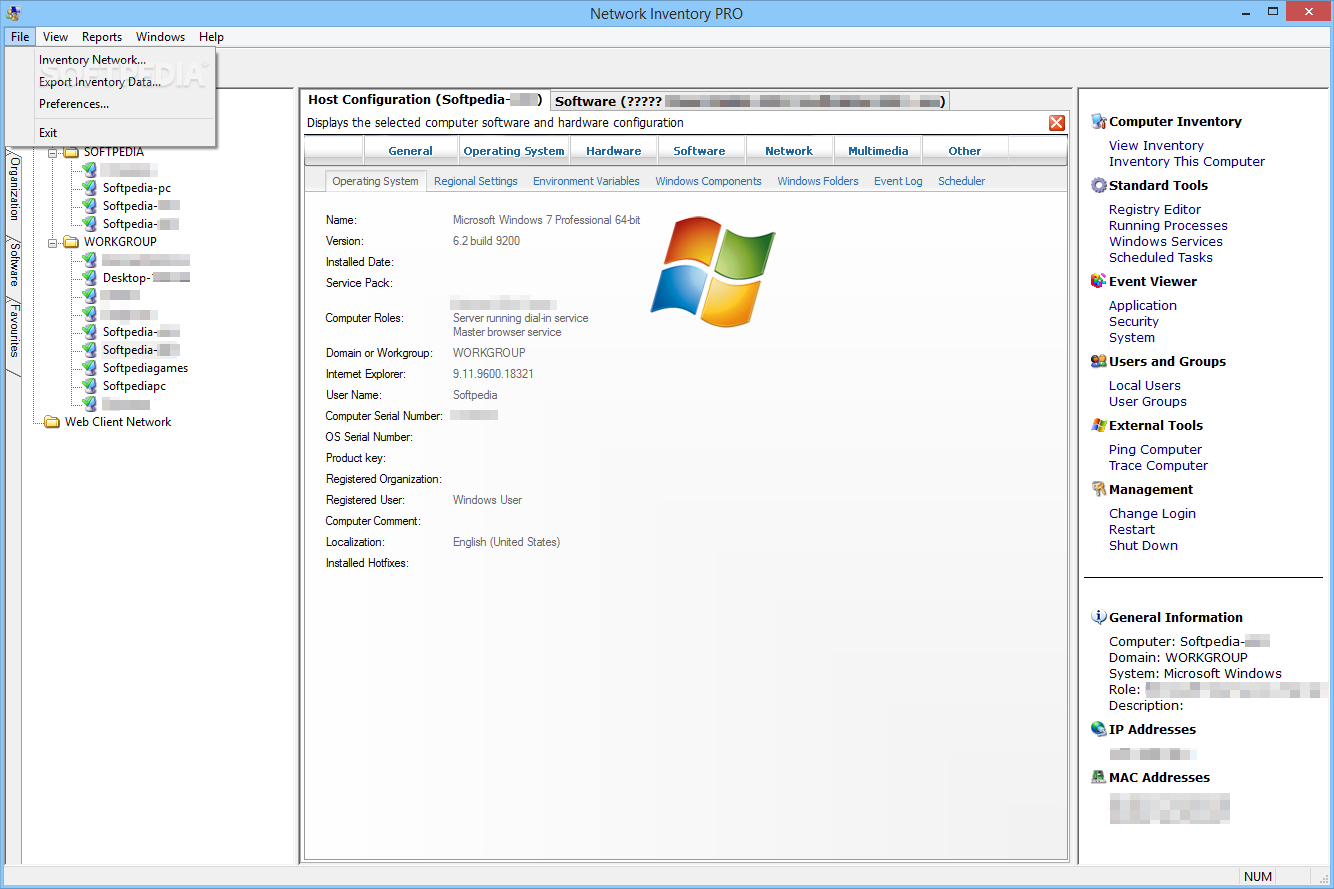Open the Running Processes link
This screenshot has width=1334, height=889.
coord(1168,225)
